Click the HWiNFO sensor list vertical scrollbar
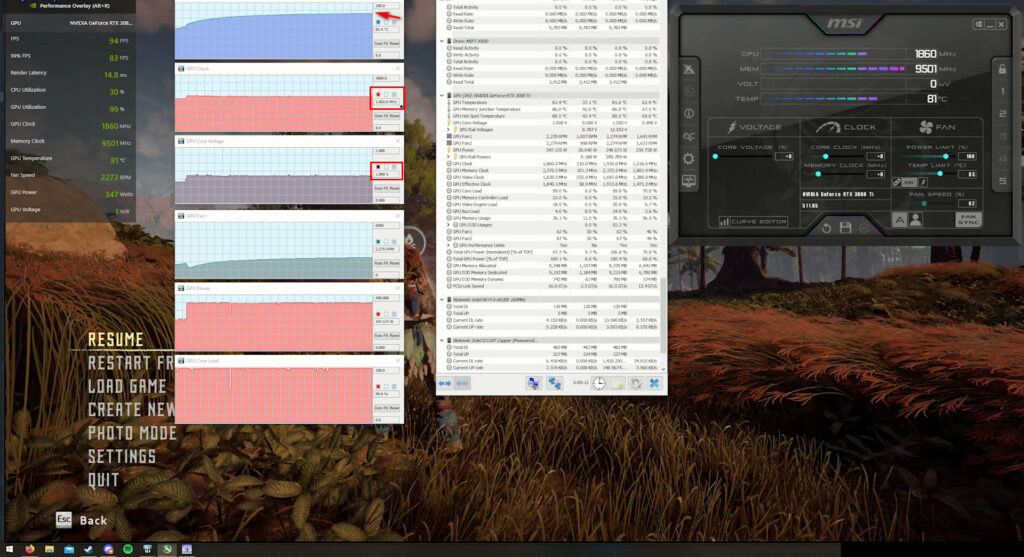The height and width of the screenshot is (557, 1024). (664, 316)
